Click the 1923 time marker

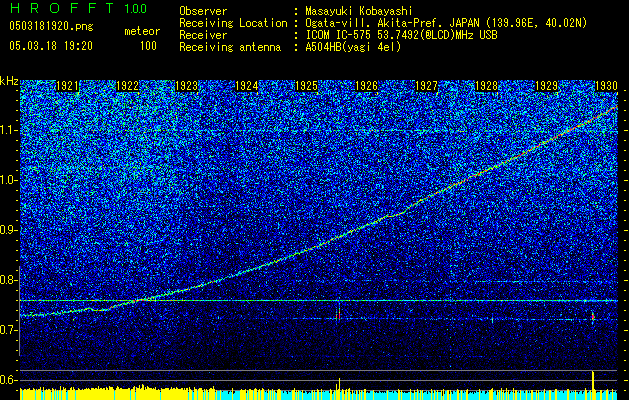[x=187, y=86]
